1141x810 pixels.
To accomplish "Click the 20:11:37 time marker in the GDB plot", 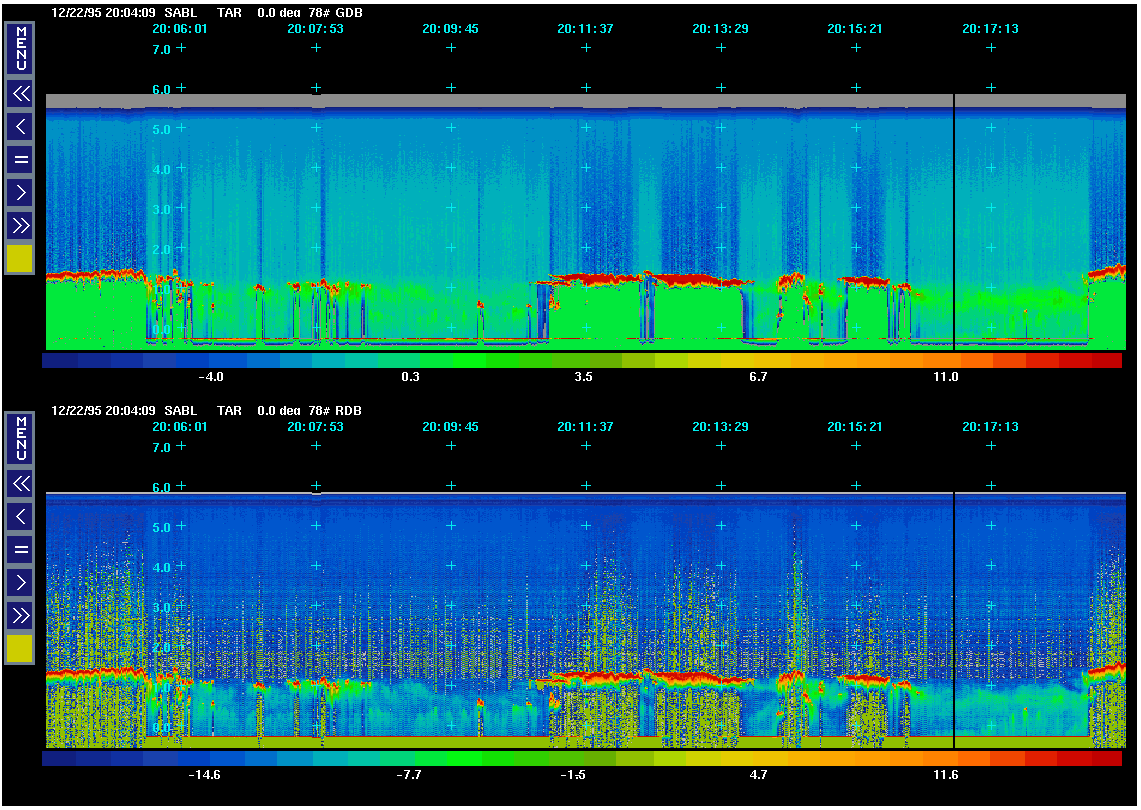I will (x=585, y=29).
